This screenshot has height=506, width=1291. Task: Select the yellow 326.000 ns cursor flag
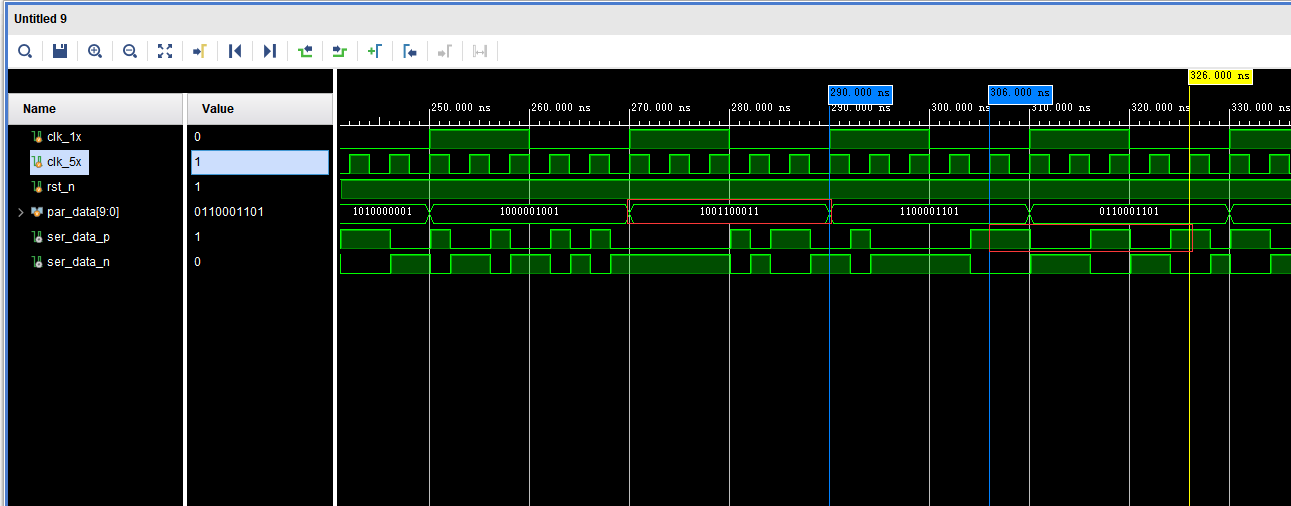[1220, 75]
